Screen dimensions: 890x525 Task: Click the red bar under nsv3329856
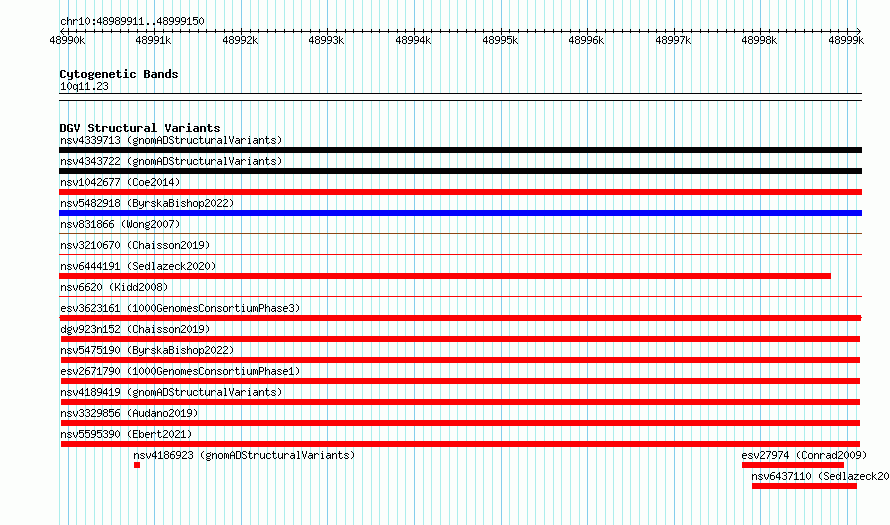point(460,423)
